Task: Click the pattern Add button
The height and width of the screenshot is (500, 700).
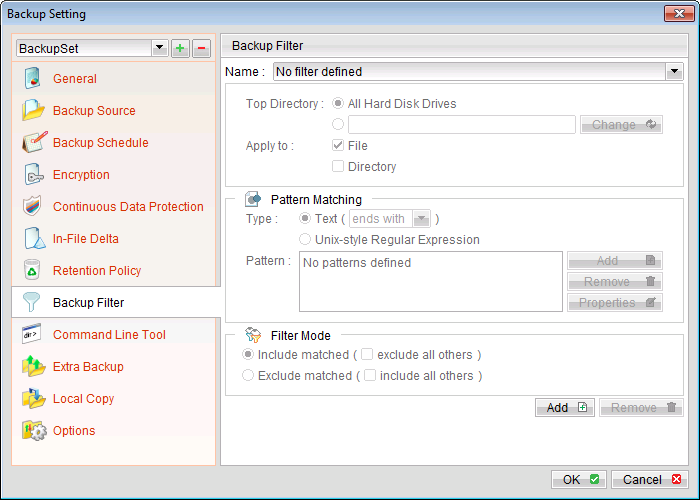Action: [615, 261]
